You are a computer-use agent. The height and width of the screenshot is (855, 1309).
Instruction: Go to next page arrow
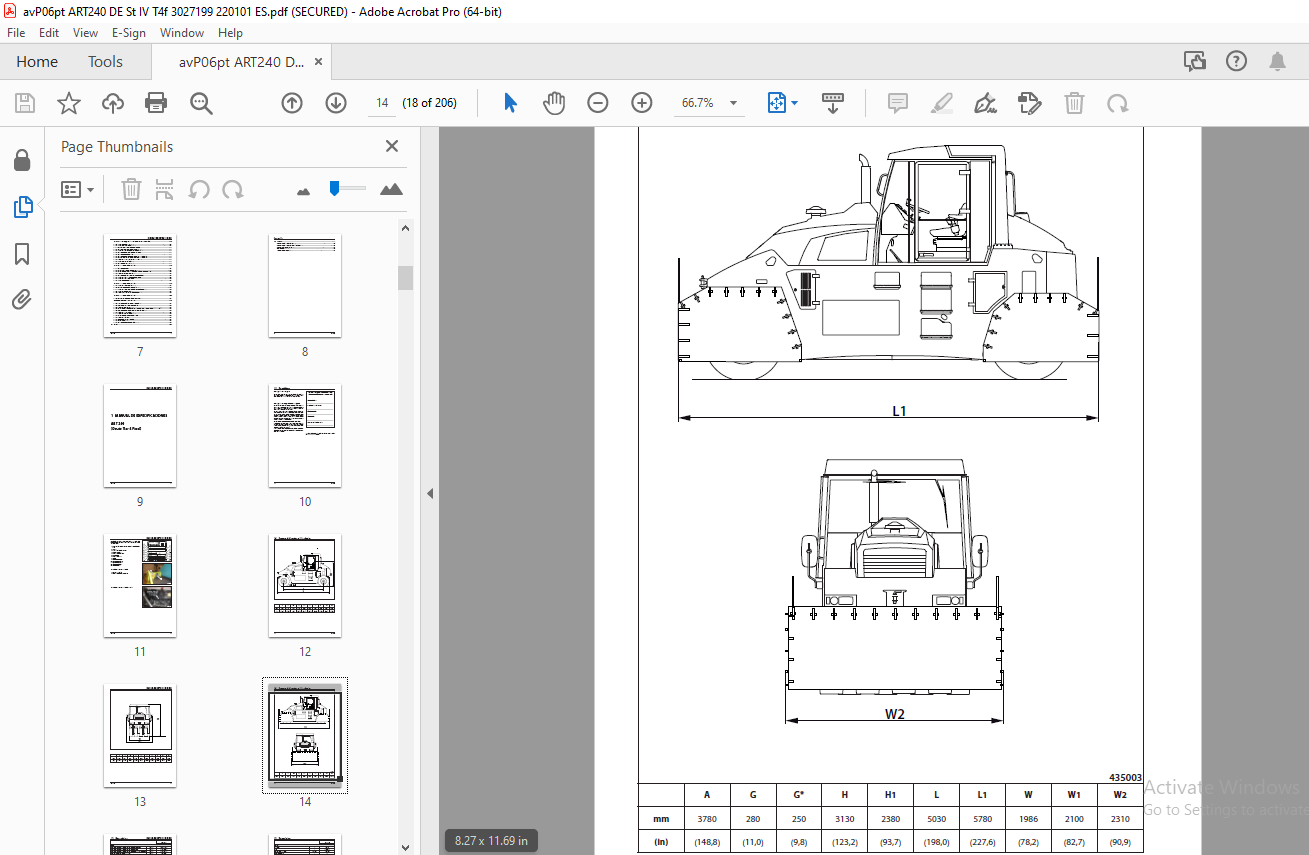click(336, 103)
